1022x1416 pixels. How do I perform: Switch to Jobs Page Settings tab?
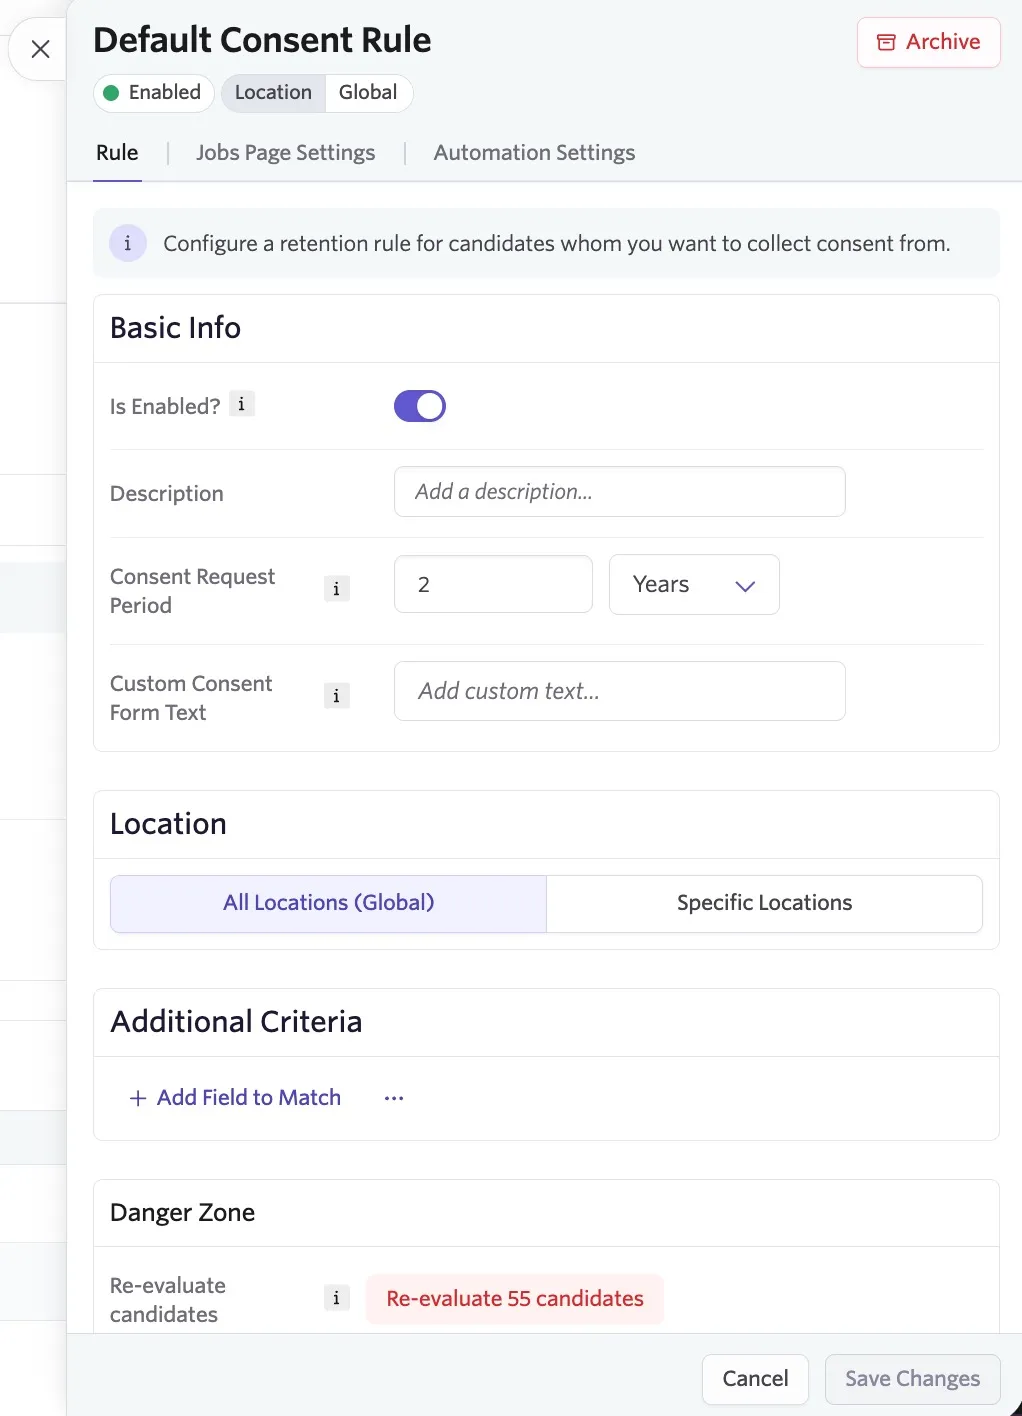[285, 153]
